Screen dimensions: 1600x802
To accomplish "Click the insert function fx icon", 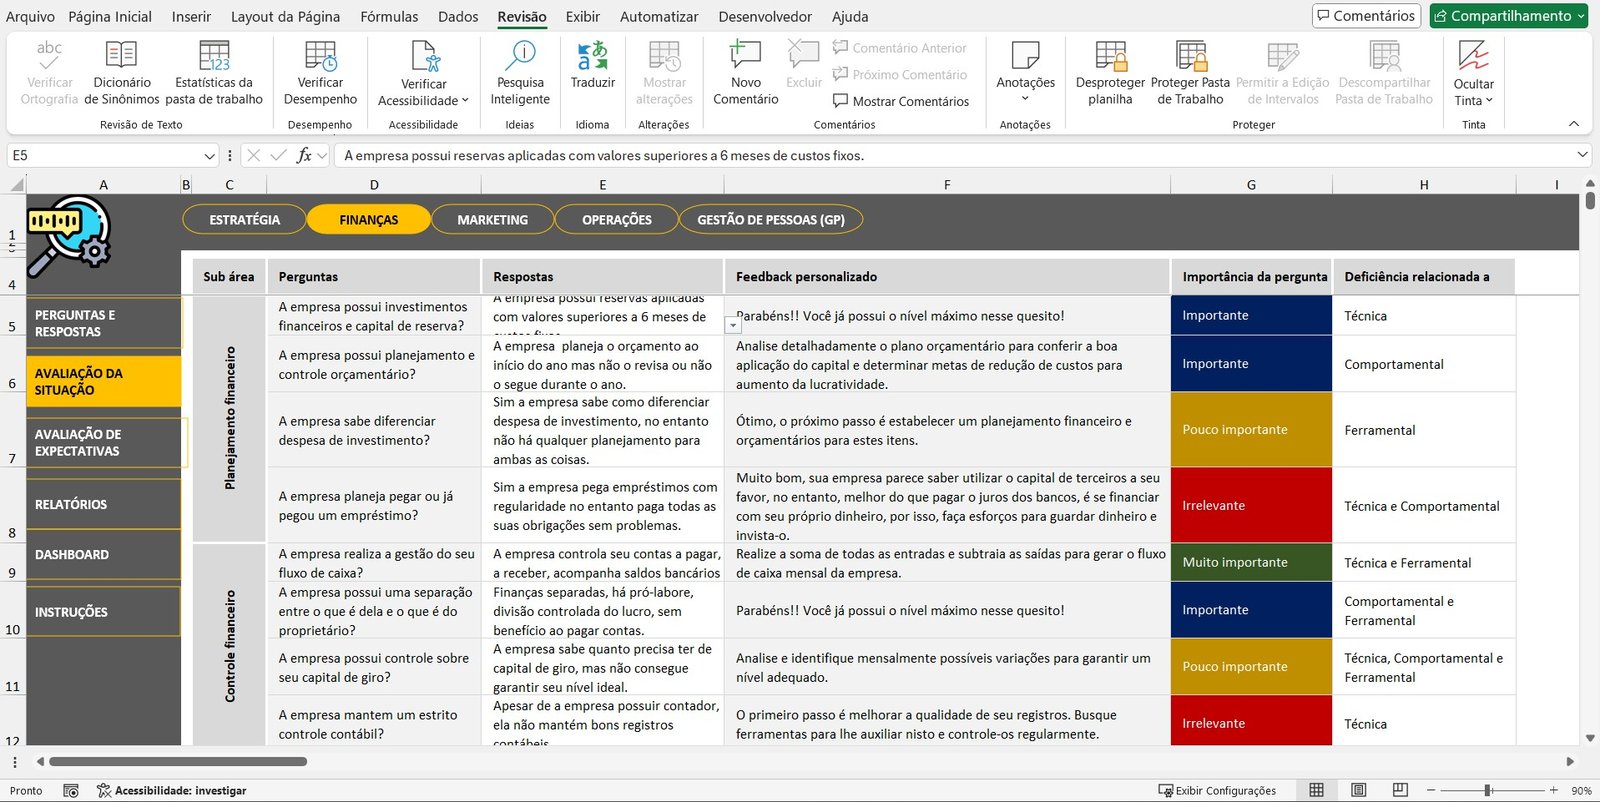I will 304,155.
